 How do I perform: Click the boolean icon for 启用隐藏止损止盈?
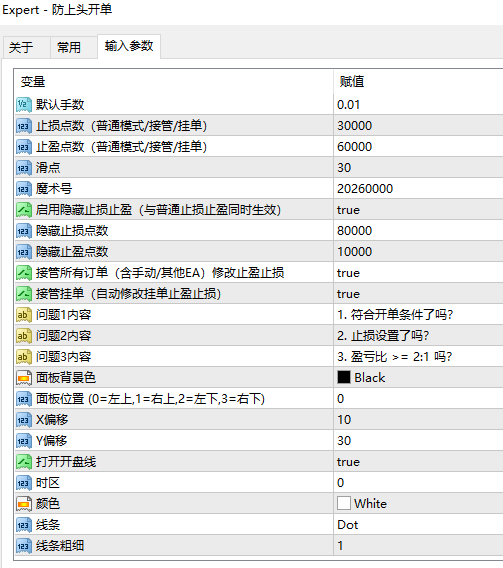[24, 210]
